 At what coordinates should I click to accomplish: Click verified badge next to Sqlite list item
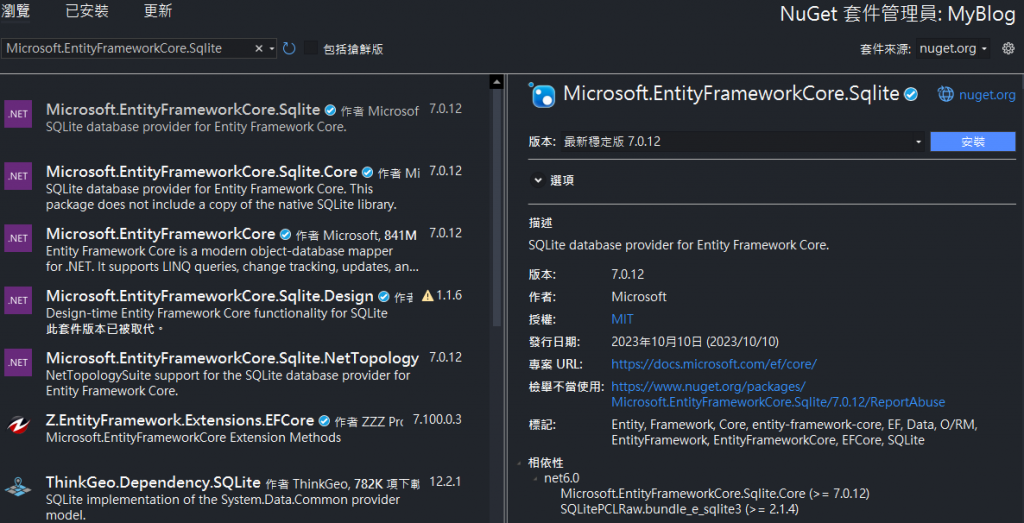[x=330, y=110]
